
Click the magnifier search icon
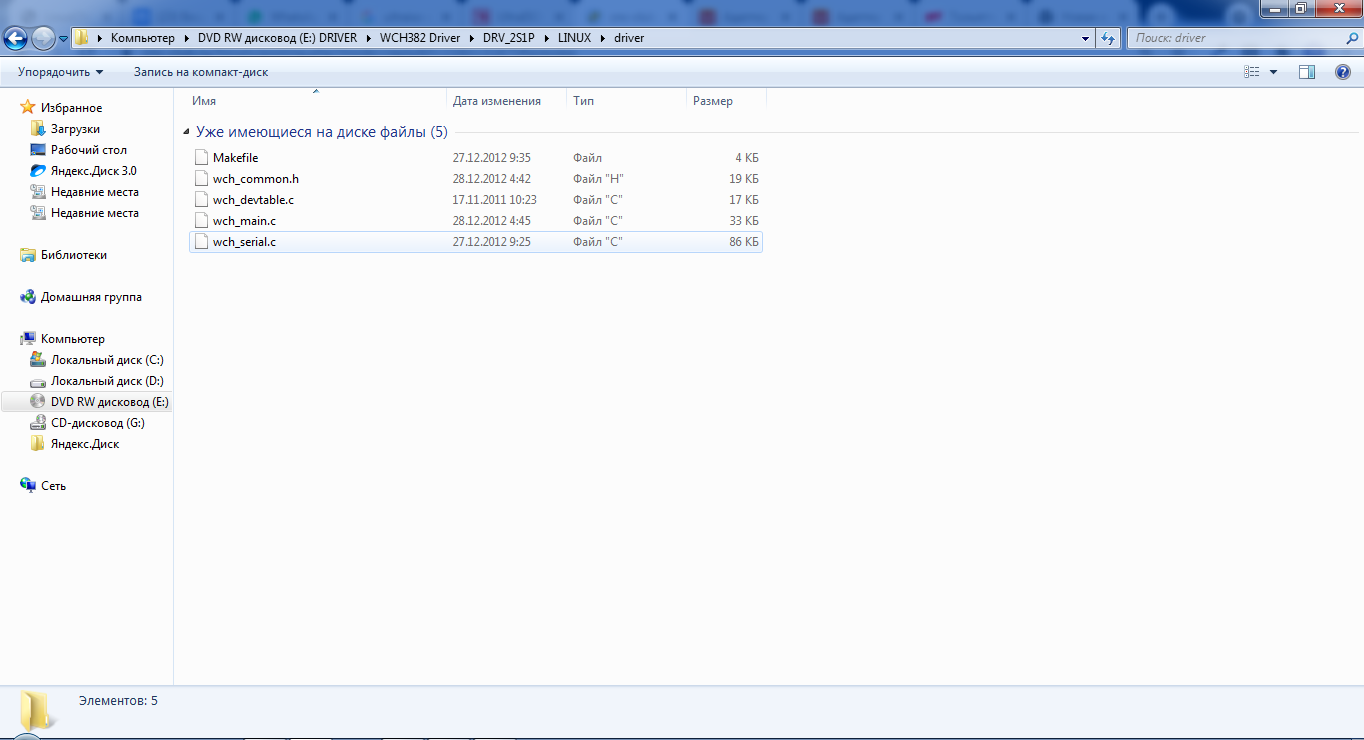1351,38
